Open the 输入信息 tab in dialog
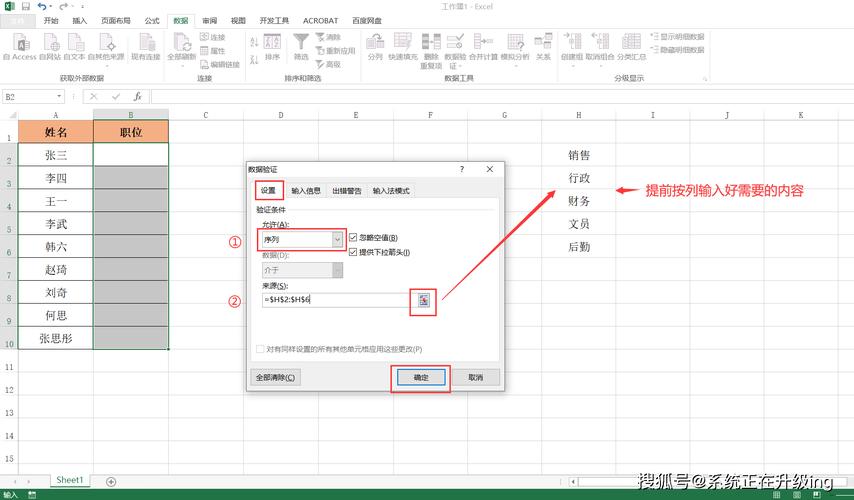Screen dimensions: 854x500 click(306, 191)
